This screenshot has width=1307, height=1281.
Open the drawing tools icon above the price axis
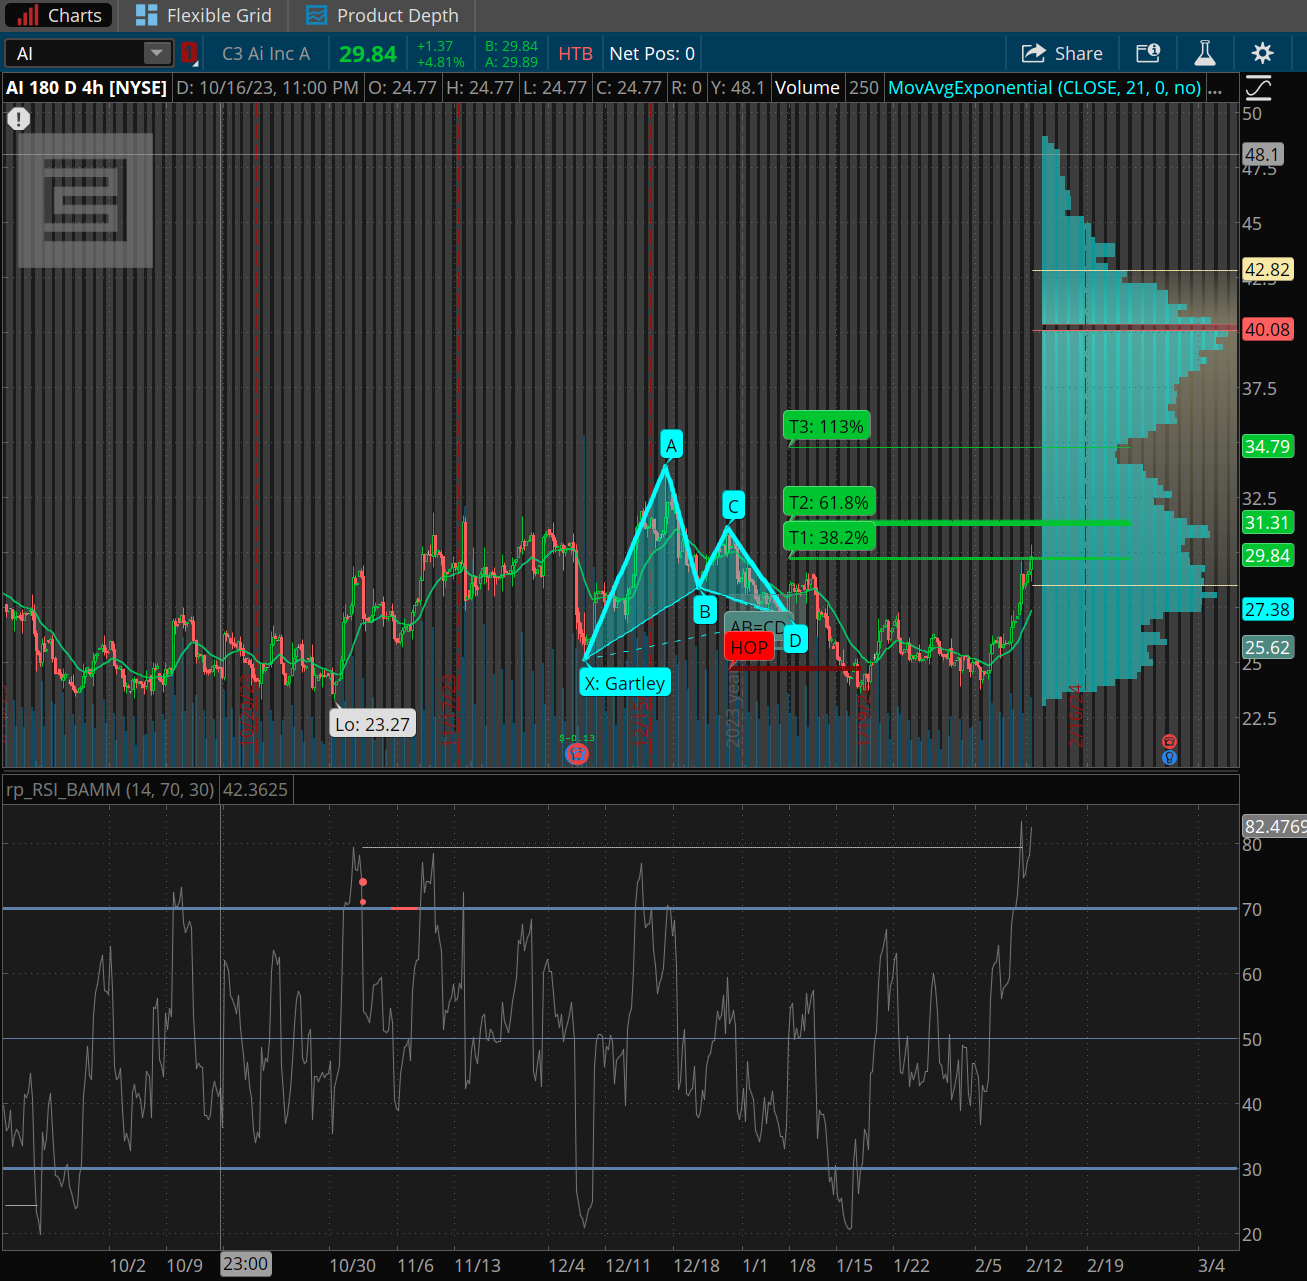tap(1258, 88)
